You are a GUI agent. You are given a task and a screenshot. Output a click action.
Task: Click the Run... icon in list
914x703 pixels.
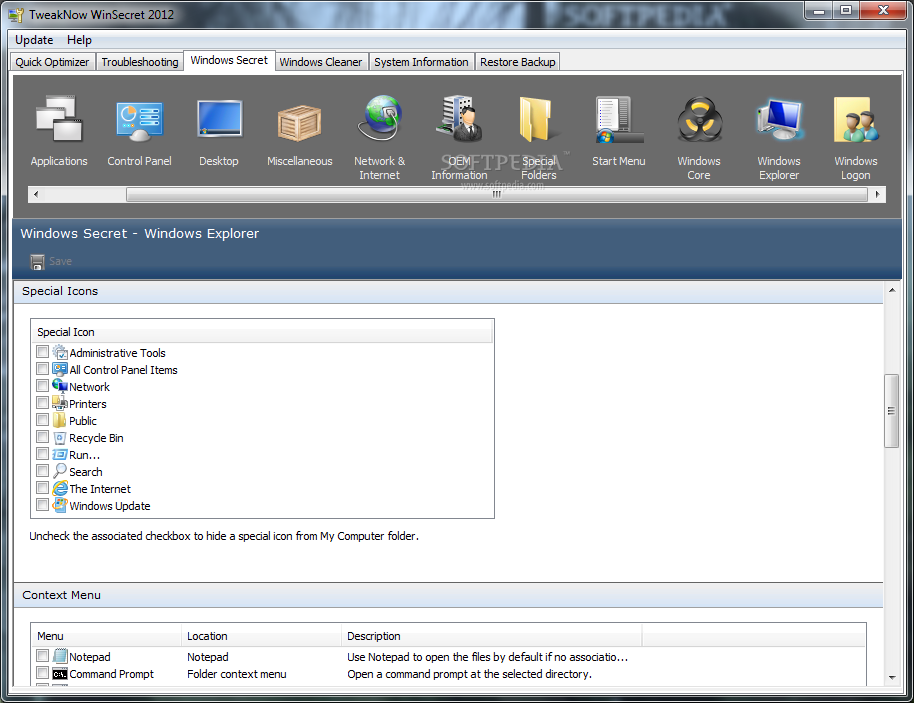59,454
